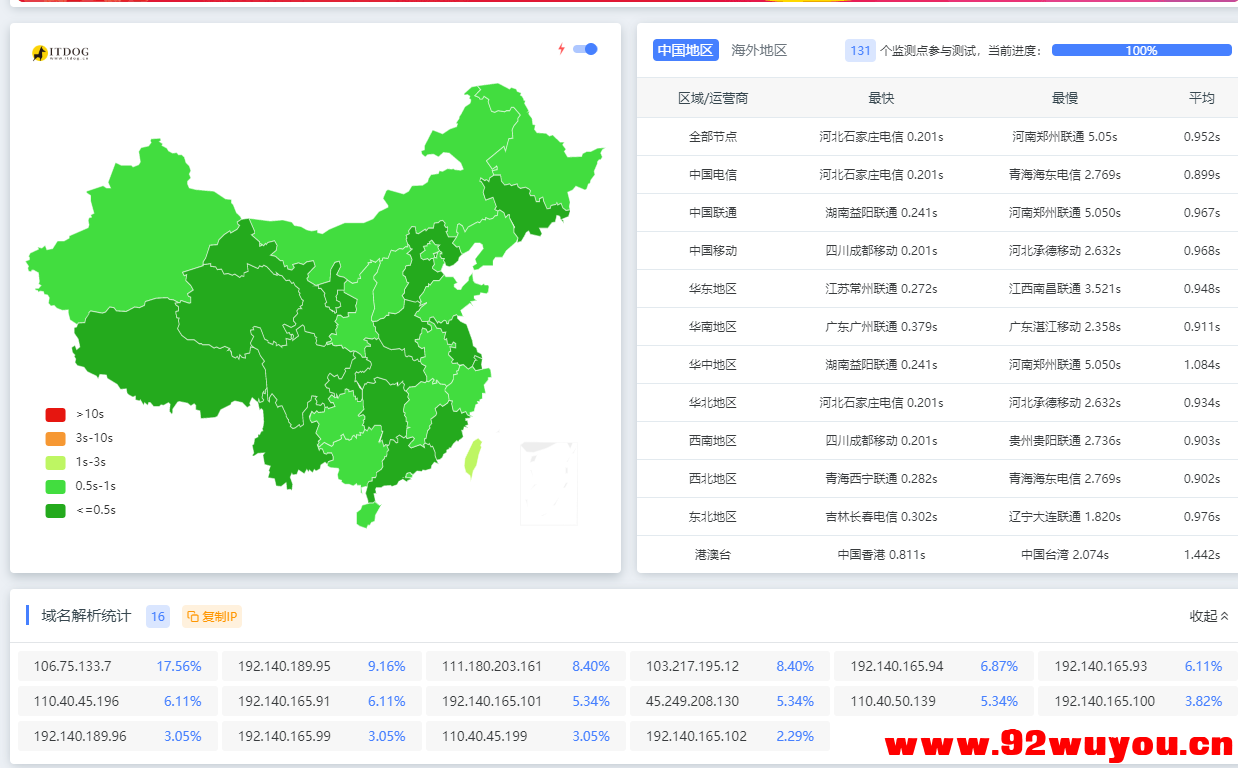Click the 最快 column header

[881, 98]
